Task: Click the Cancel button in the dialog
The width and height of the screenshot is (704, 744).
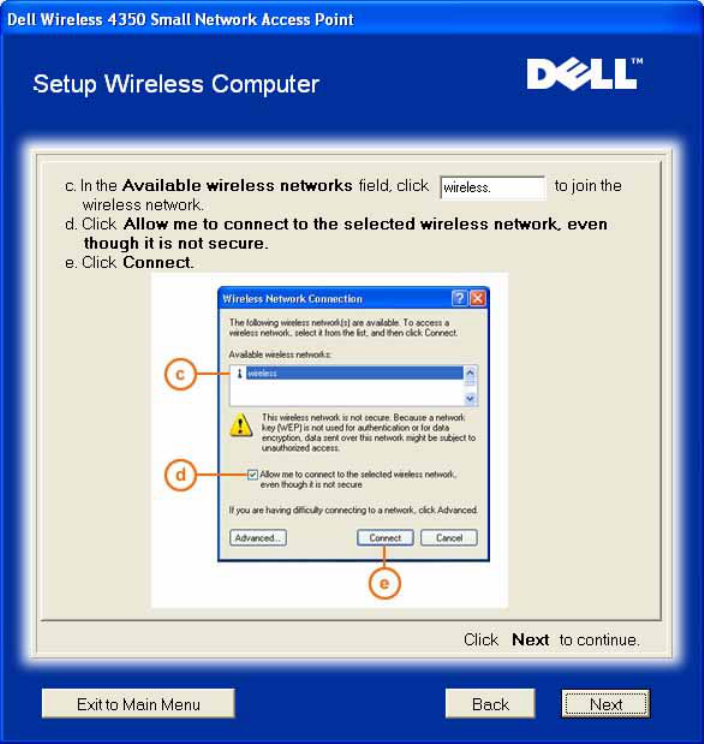Action: (x=449, y=538)
